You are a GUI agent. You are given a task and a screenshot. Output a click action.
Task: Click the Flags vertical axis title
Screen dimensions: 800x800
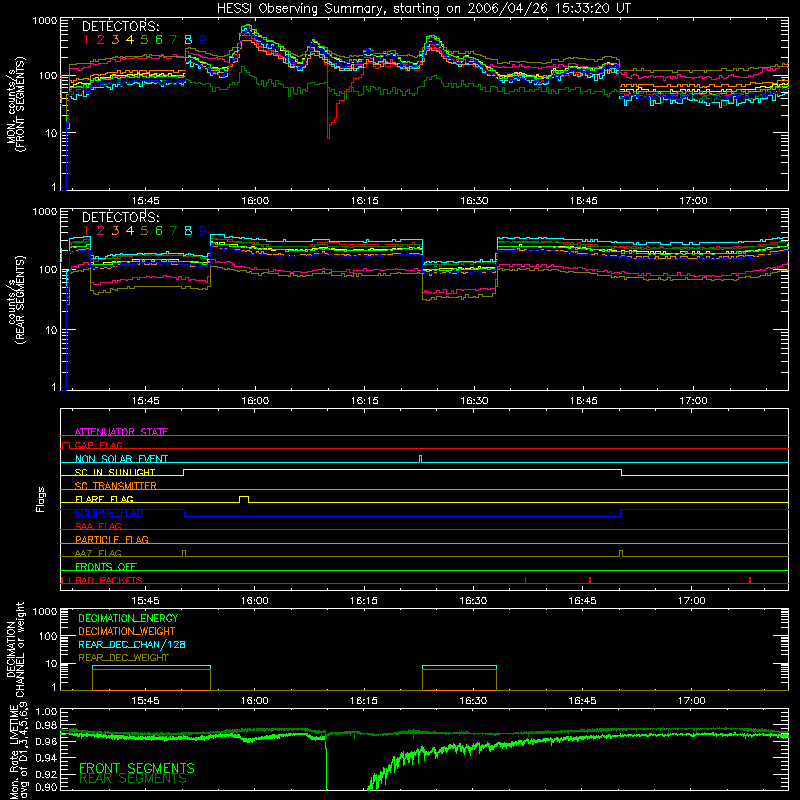click(41, 499)
